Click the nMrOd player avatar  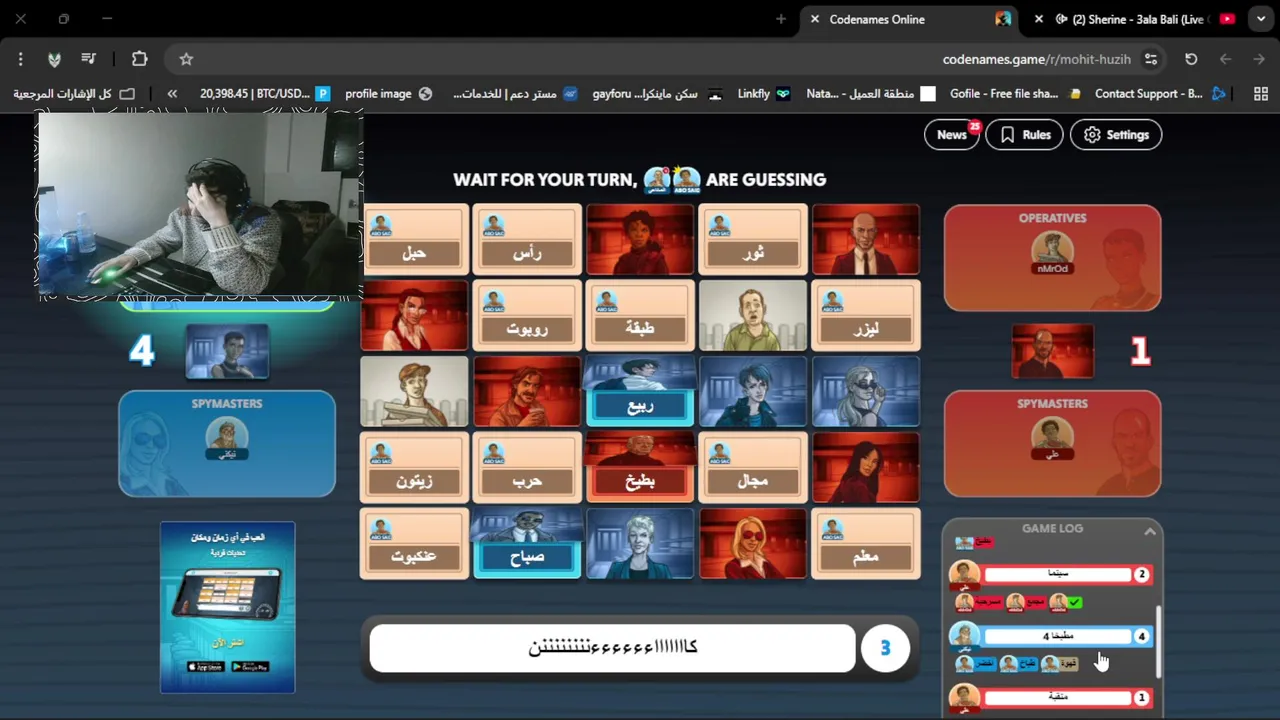[x=1052, y=250]
